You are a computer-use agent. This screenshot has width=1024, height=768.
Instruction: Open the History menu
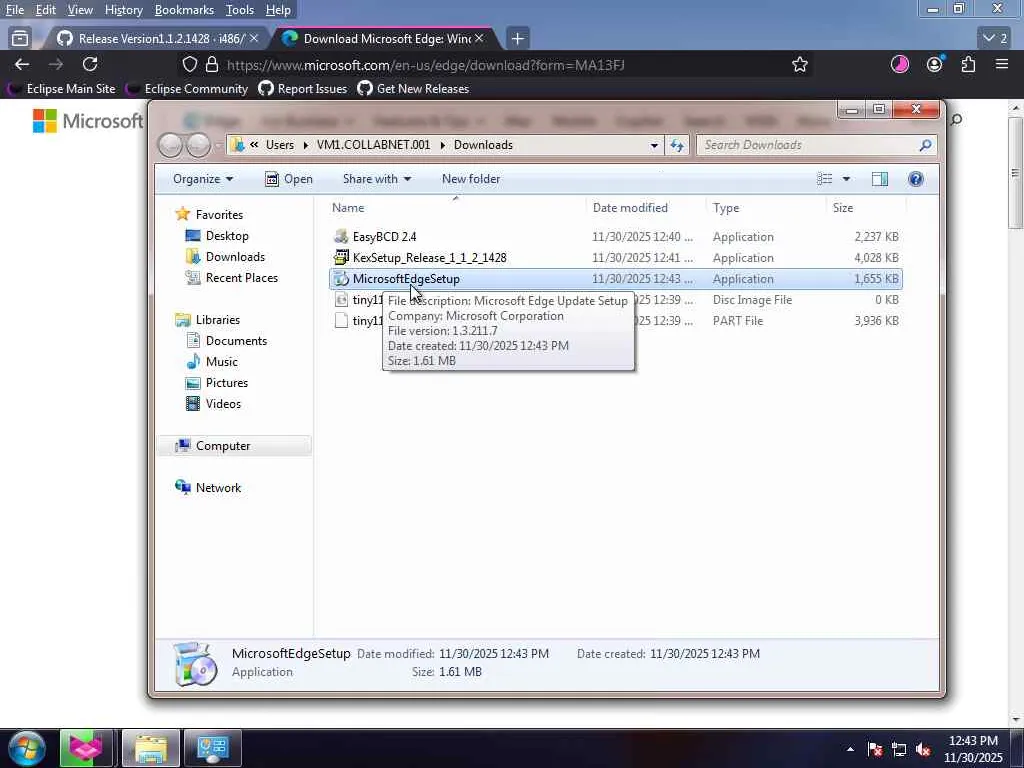[x=123, y=10]
